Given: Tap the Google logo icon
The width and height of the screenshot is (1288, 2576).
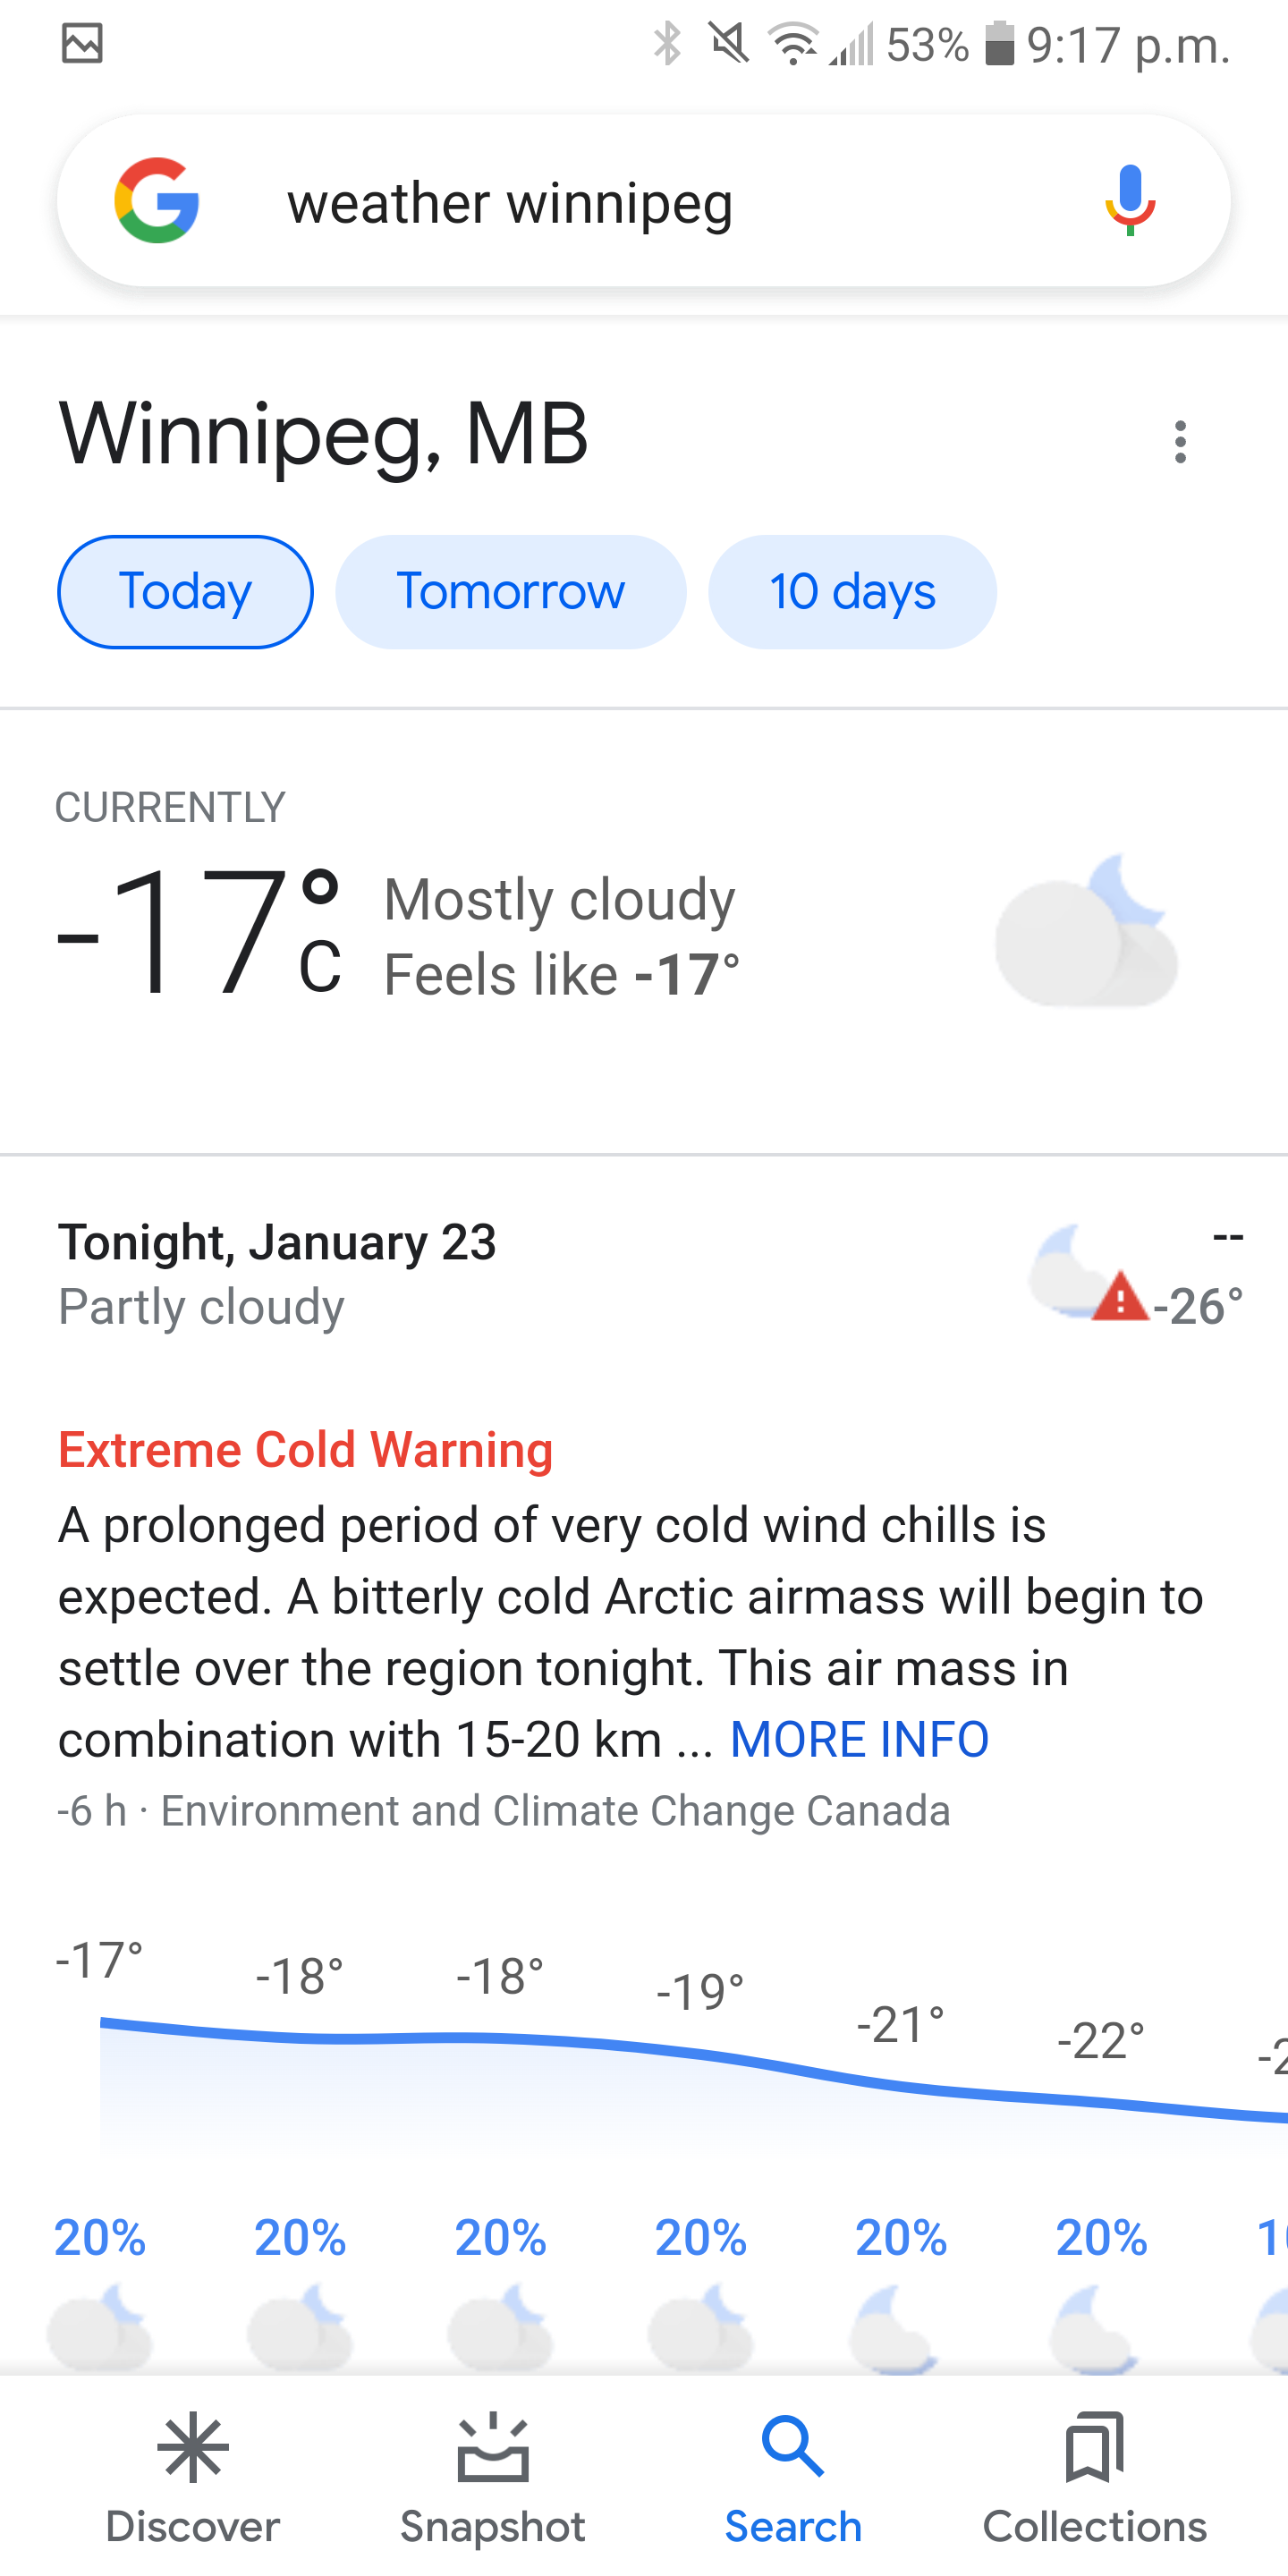Looking at the screenshot, I should tap(157, 201).
